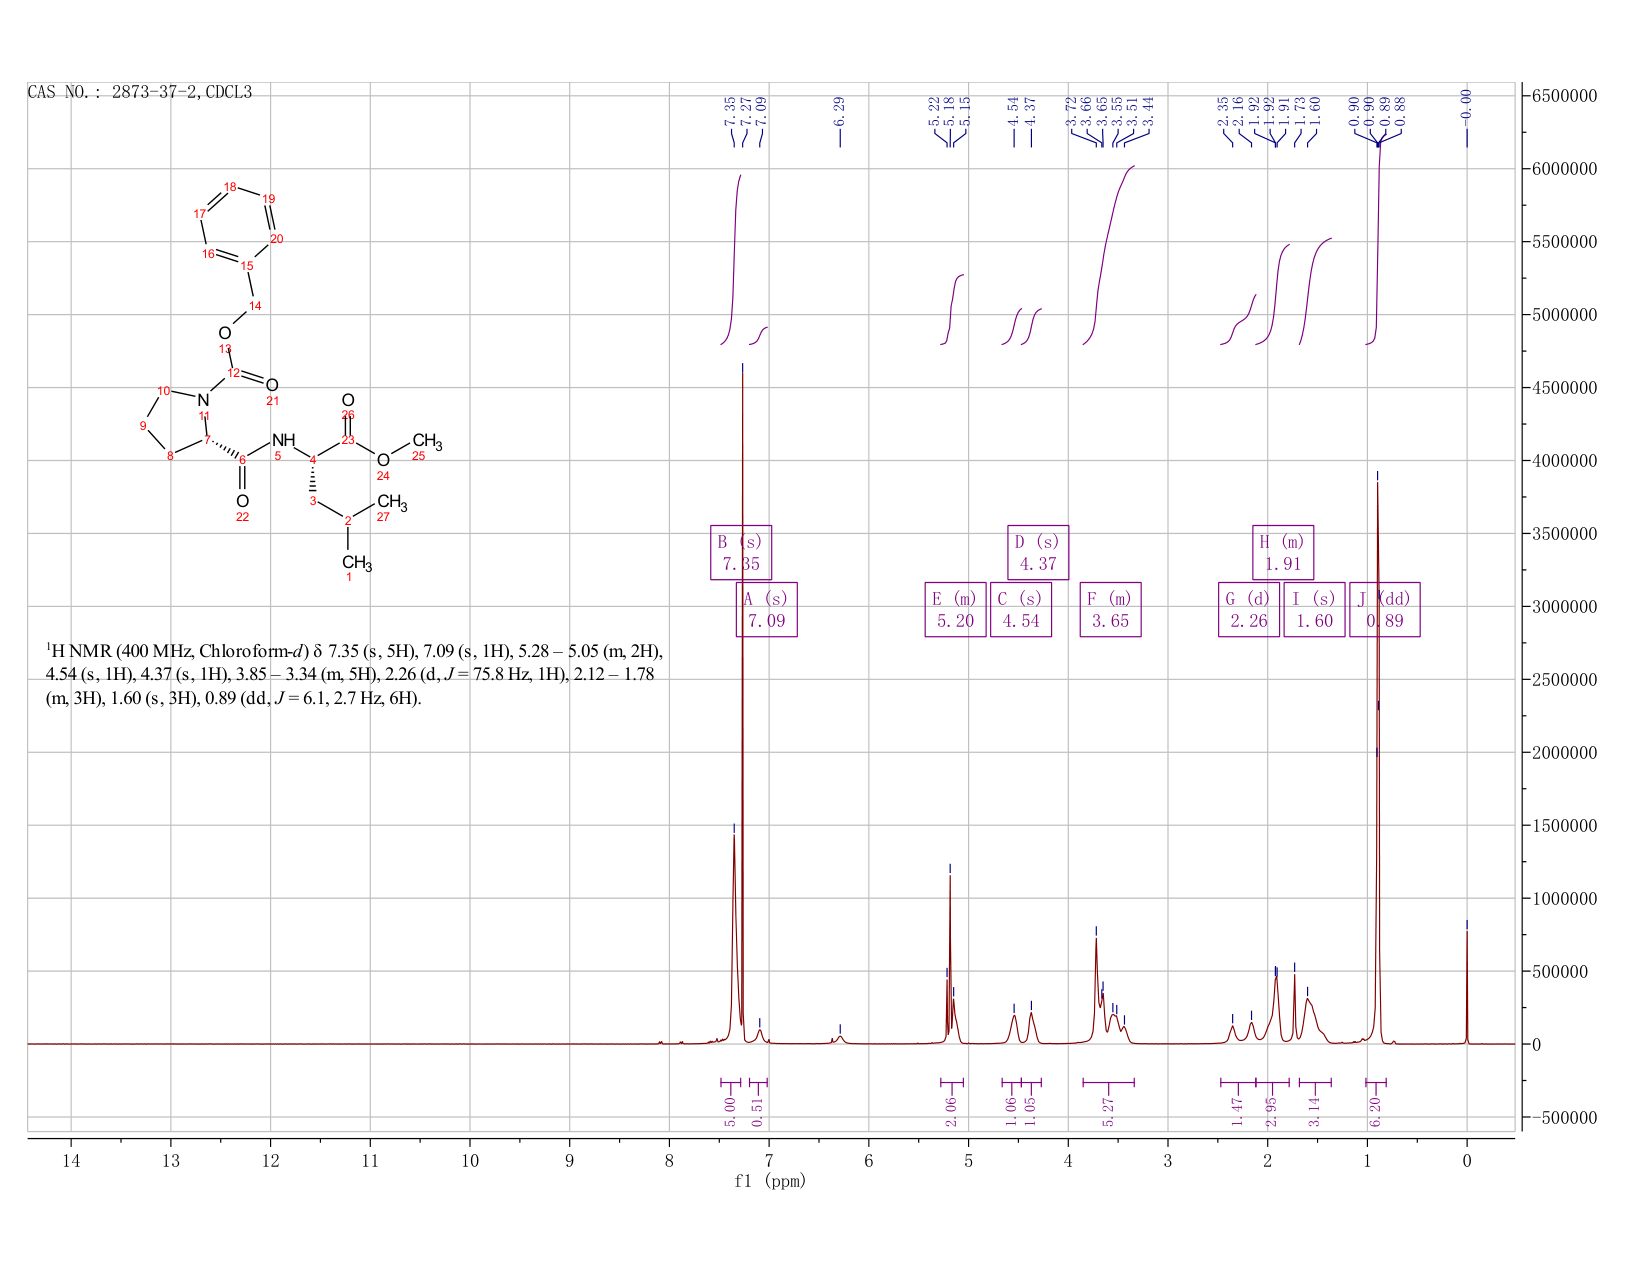Image resolution: width=1650 pixels, height=1275 pixels.
Task: Click nitrogen atom N 11 in the structure
Action: point(203,401)
